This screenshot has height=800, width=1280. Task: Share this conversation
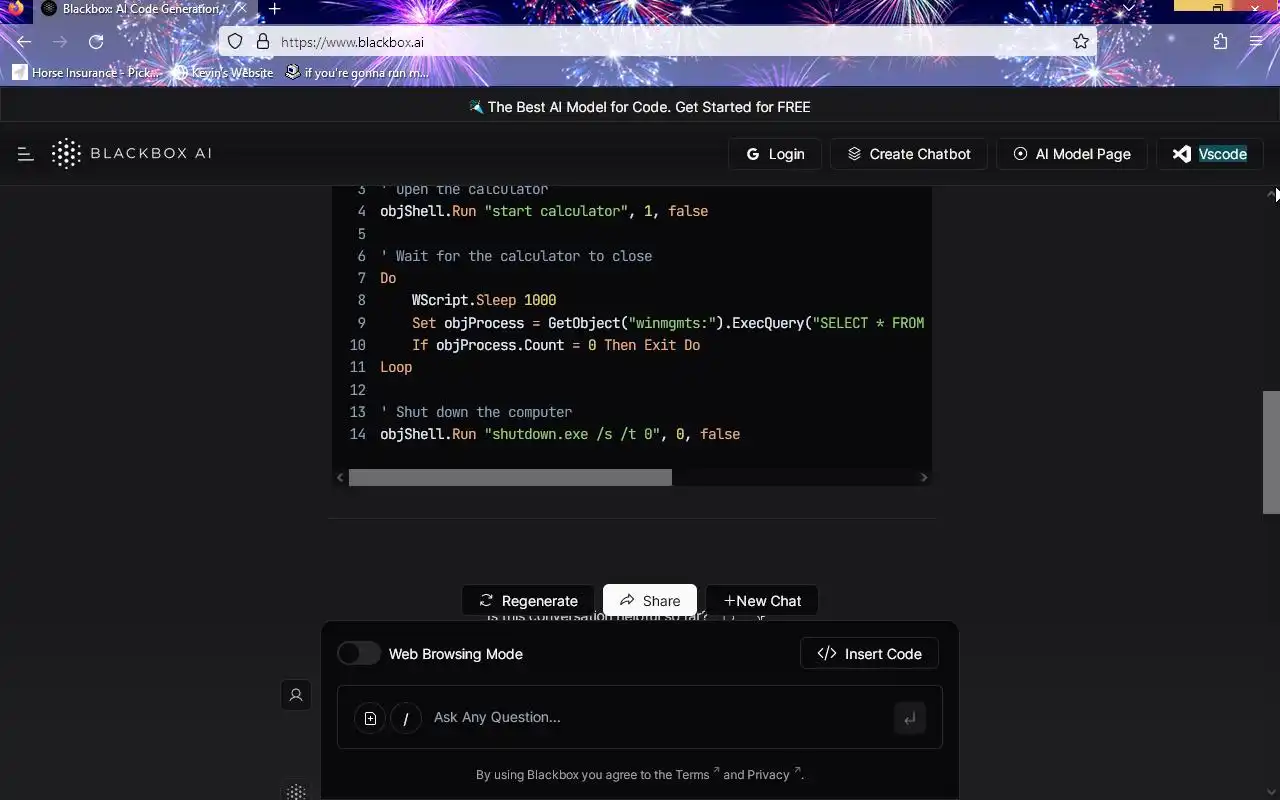coord(650,600)
